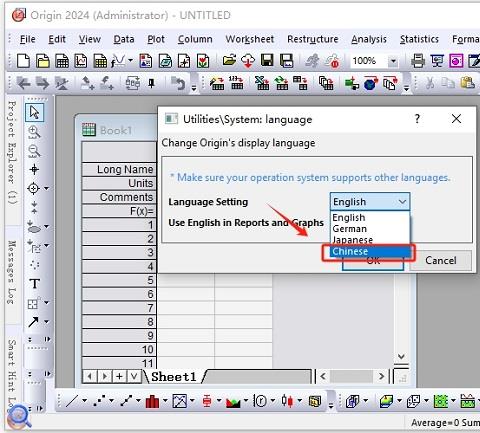Select worksheet row 5 header
This screenshot has width=480, height=433.
coord(119,280)
